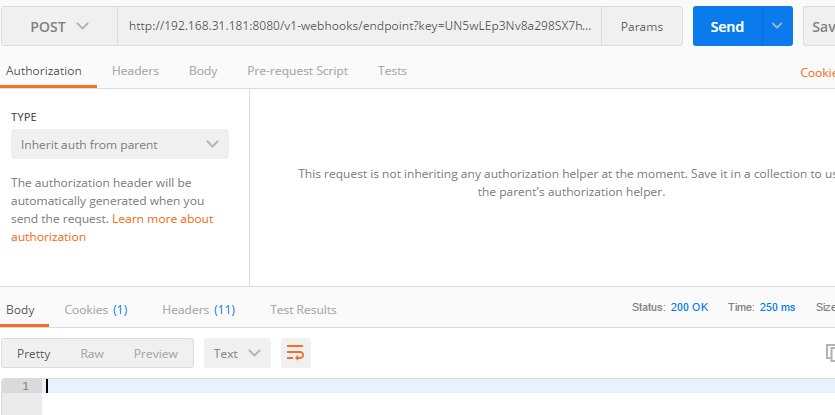
Task: Open the response Cookies tab
Action: (x=96, y=310)
